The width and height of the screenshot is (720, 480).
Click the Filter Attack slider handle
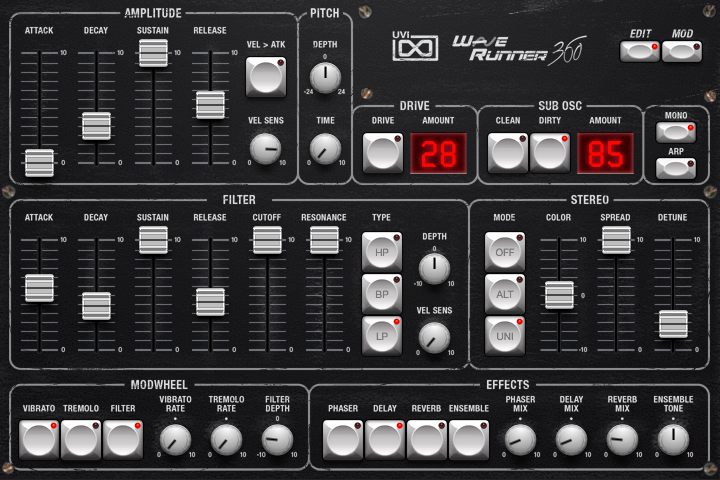pyautogui.click(x=39, y=288)
